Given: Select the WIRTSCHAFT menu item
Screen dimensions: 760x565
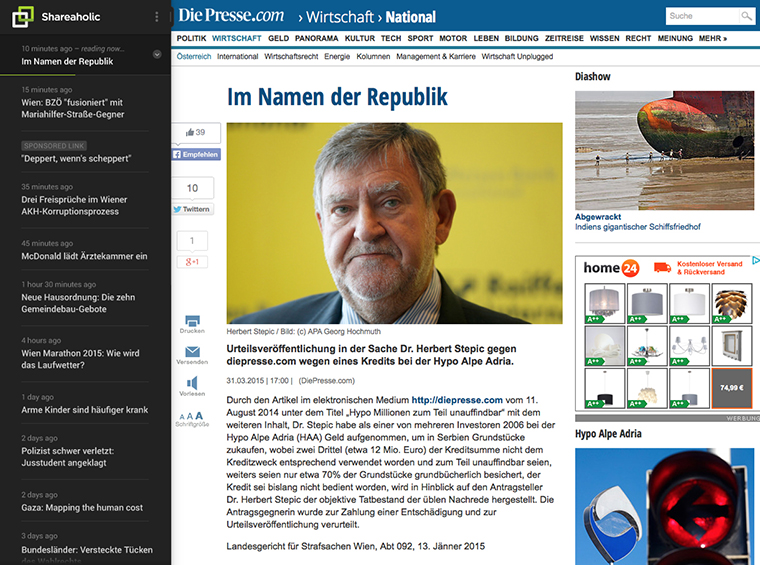Looking at the screenshot, I should [237, 38].
